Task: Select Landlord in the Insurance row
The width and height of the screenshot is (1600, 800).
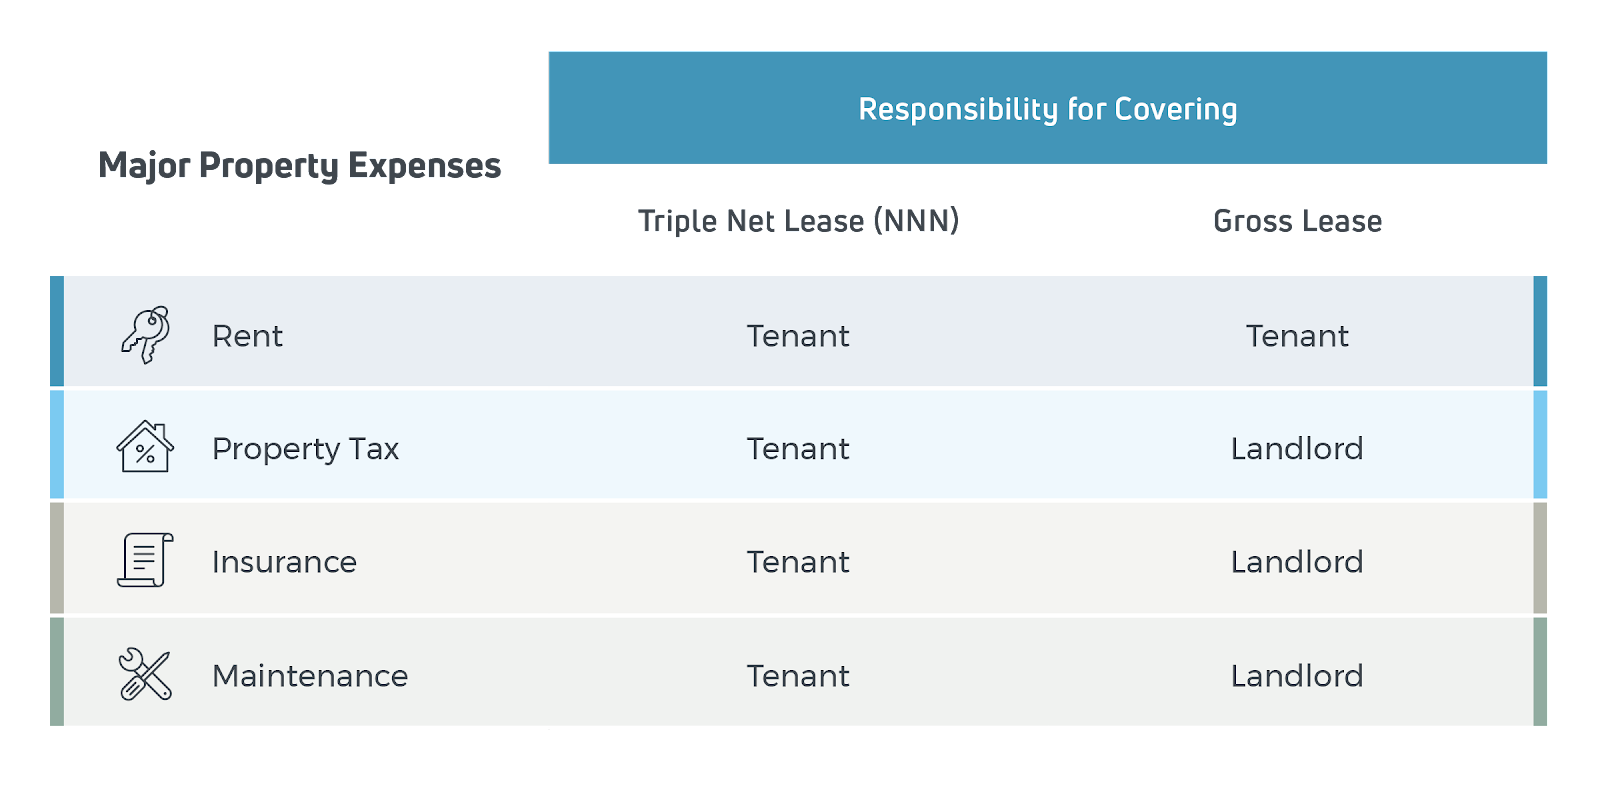Action: pyautogui.click(x=1297, y=562)
